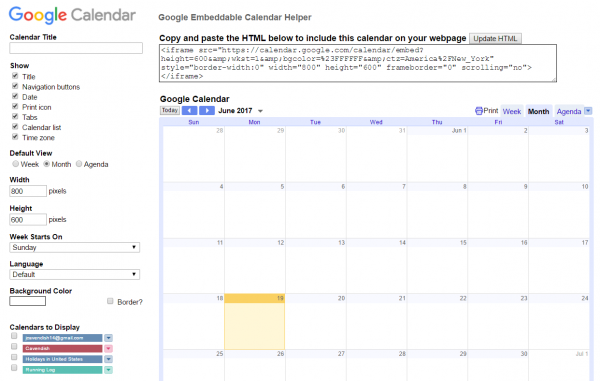
Task: Click the 'Google Embeddable Calendar Helper' heading
Action: tap(235, 17)
